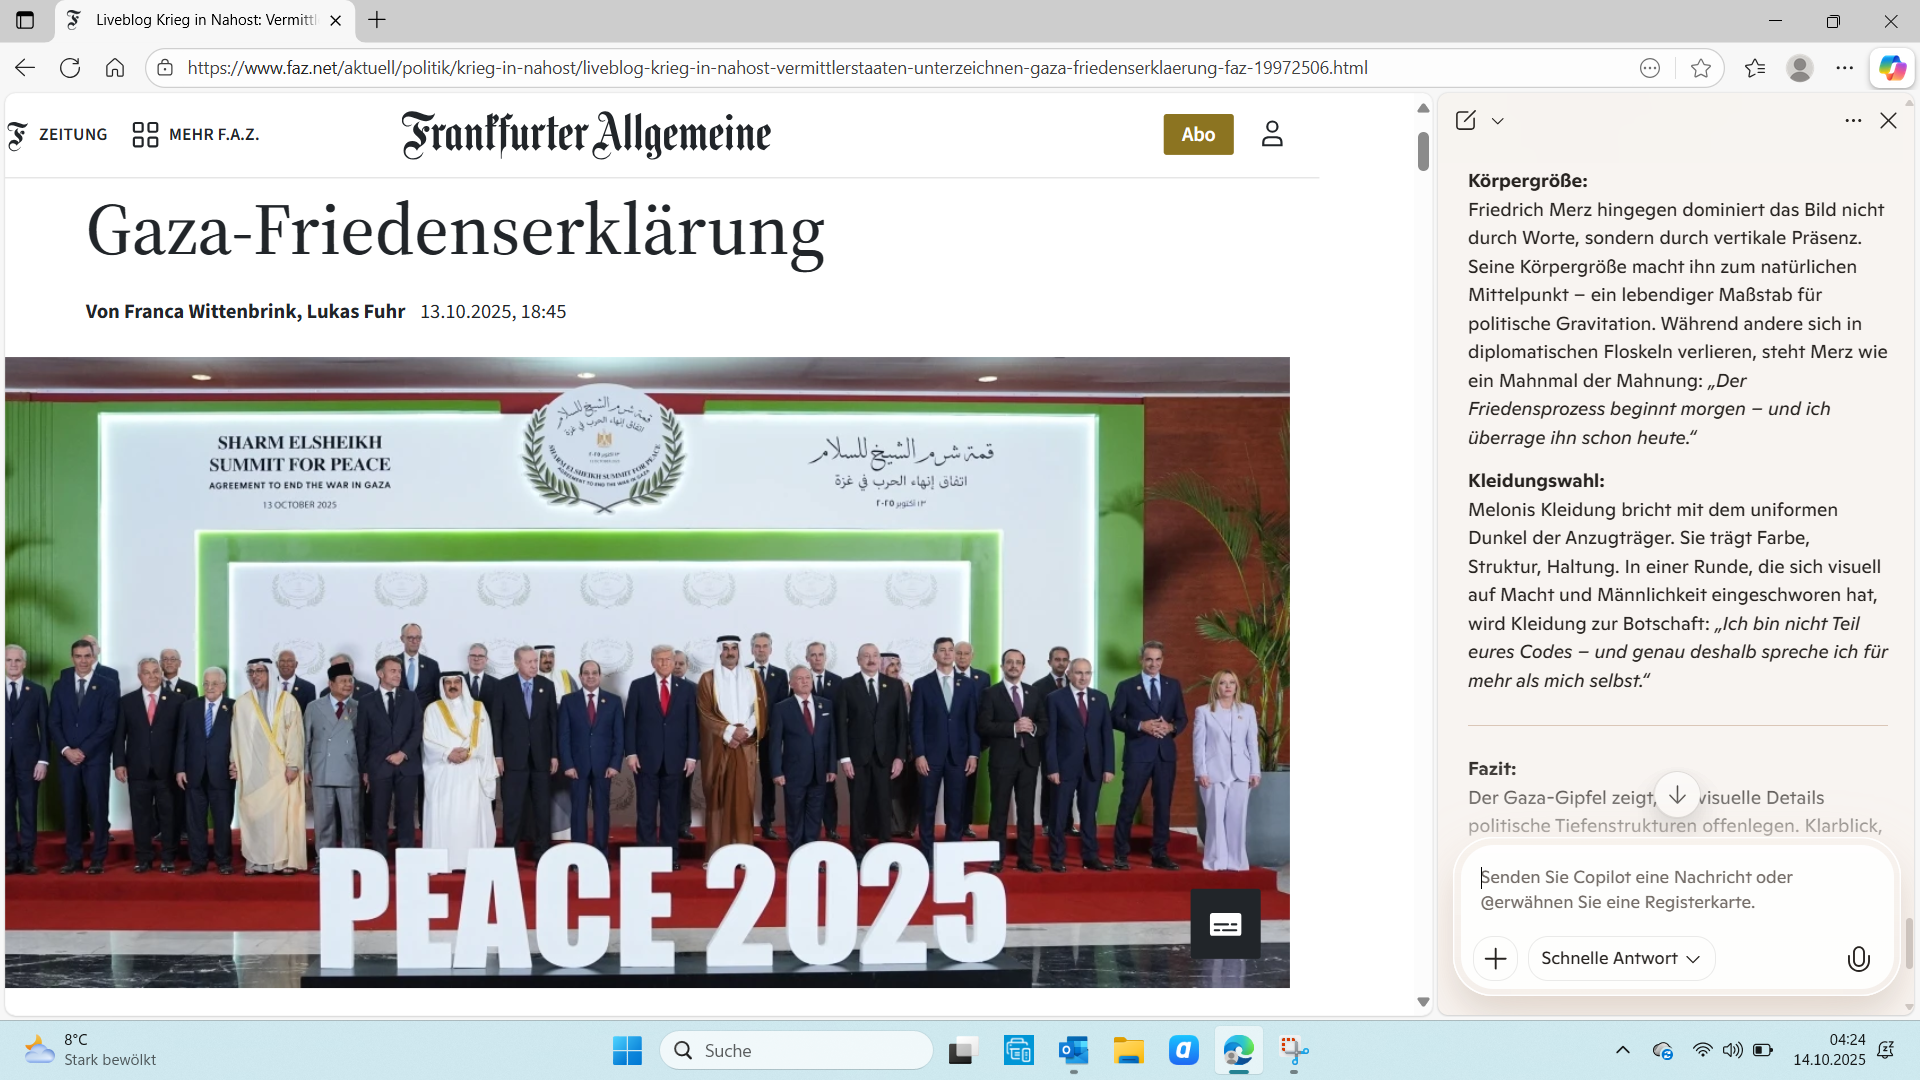The image size is (1920, 1080).
Task: Expand hidden system tray icons with the chevron
Action: coord(1622,1050)
